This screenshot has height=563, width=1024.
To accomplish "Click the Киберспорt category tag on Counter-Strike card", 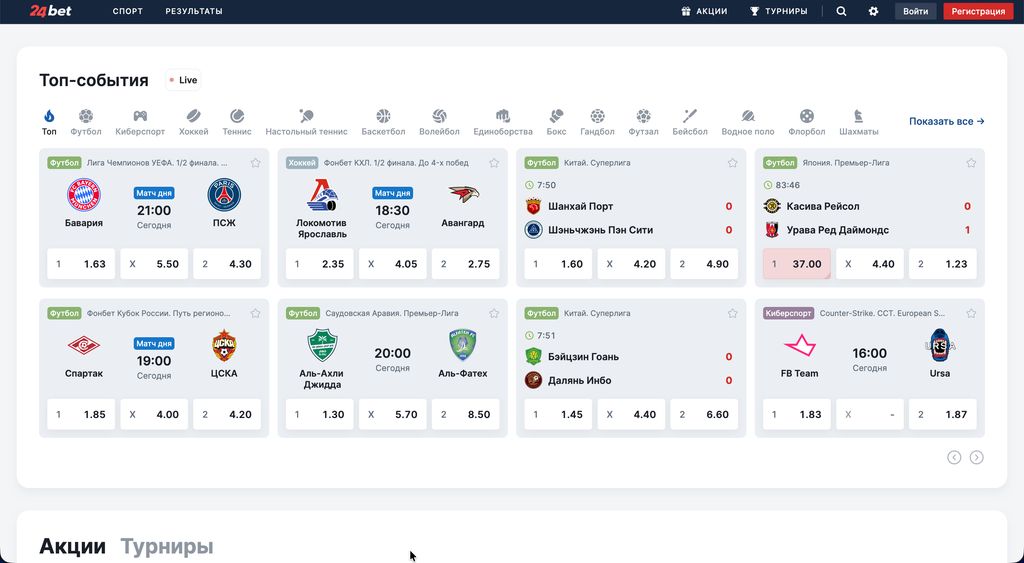I will pos(788,314).
